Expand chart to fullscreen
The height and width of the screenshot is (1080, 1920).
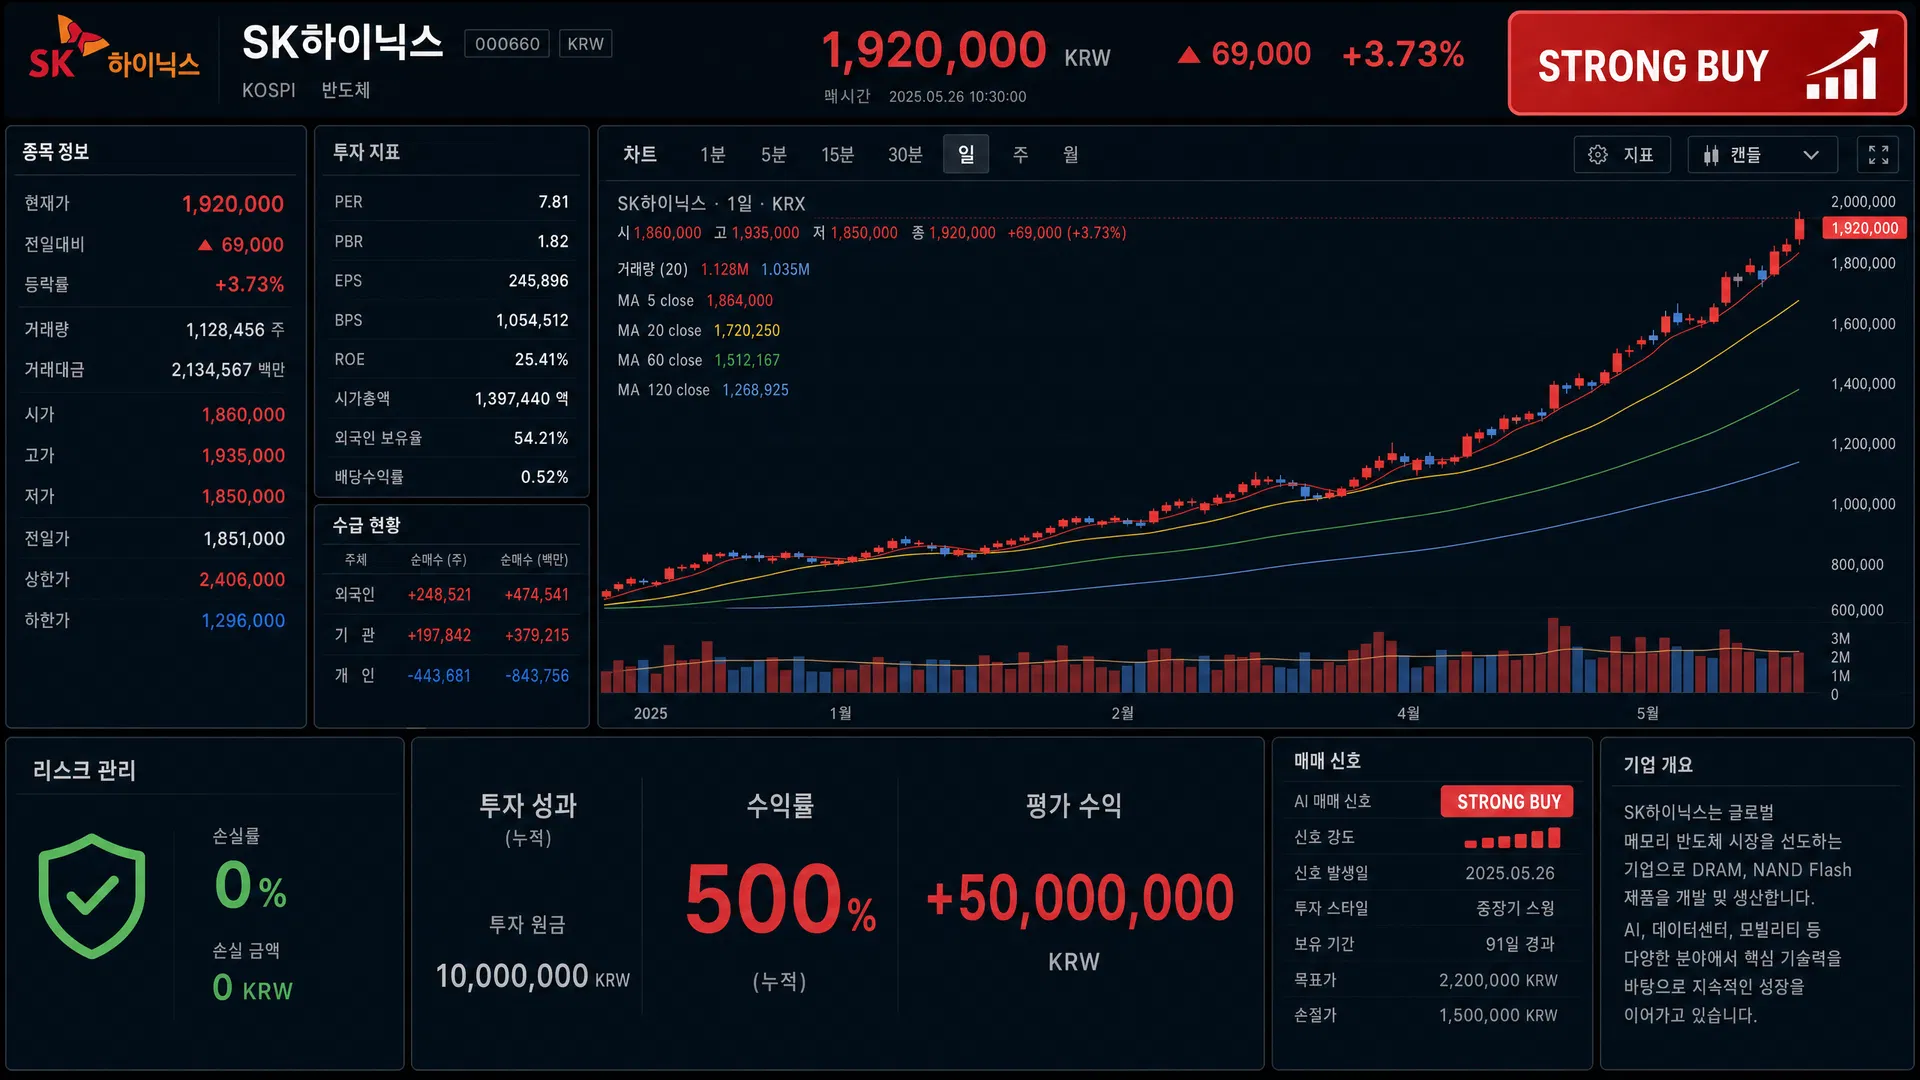1878,155
